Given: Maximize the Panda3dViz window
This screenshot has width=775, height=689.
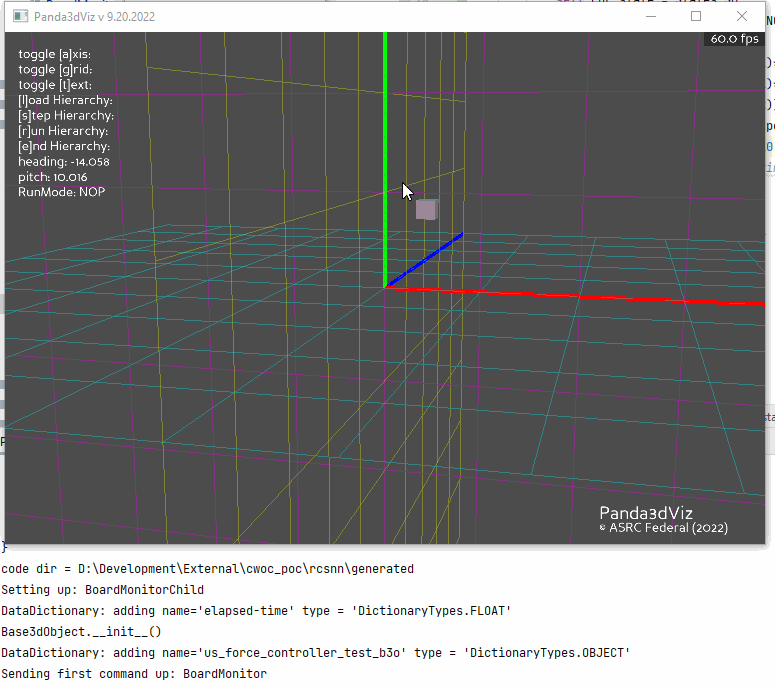Looking at the screenshot, I should pos(696,16).
